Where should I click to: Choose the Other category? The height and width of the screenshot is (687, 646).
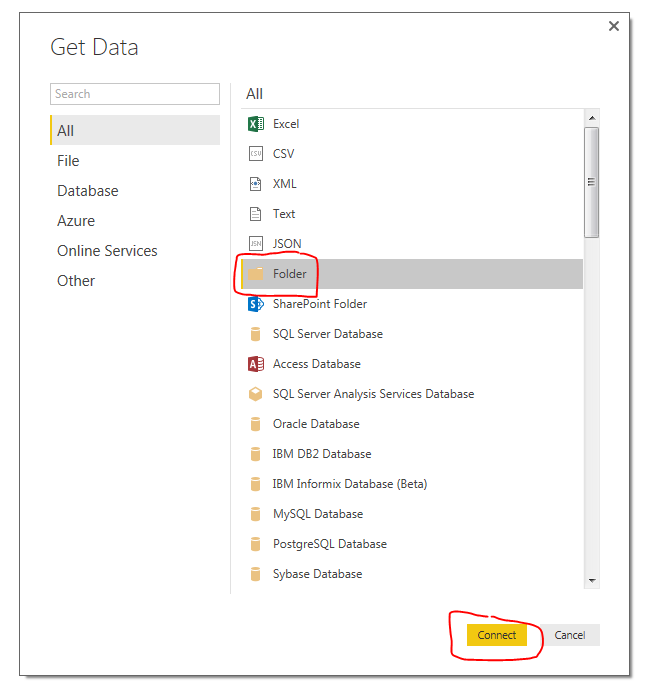[x=135, y=281]
